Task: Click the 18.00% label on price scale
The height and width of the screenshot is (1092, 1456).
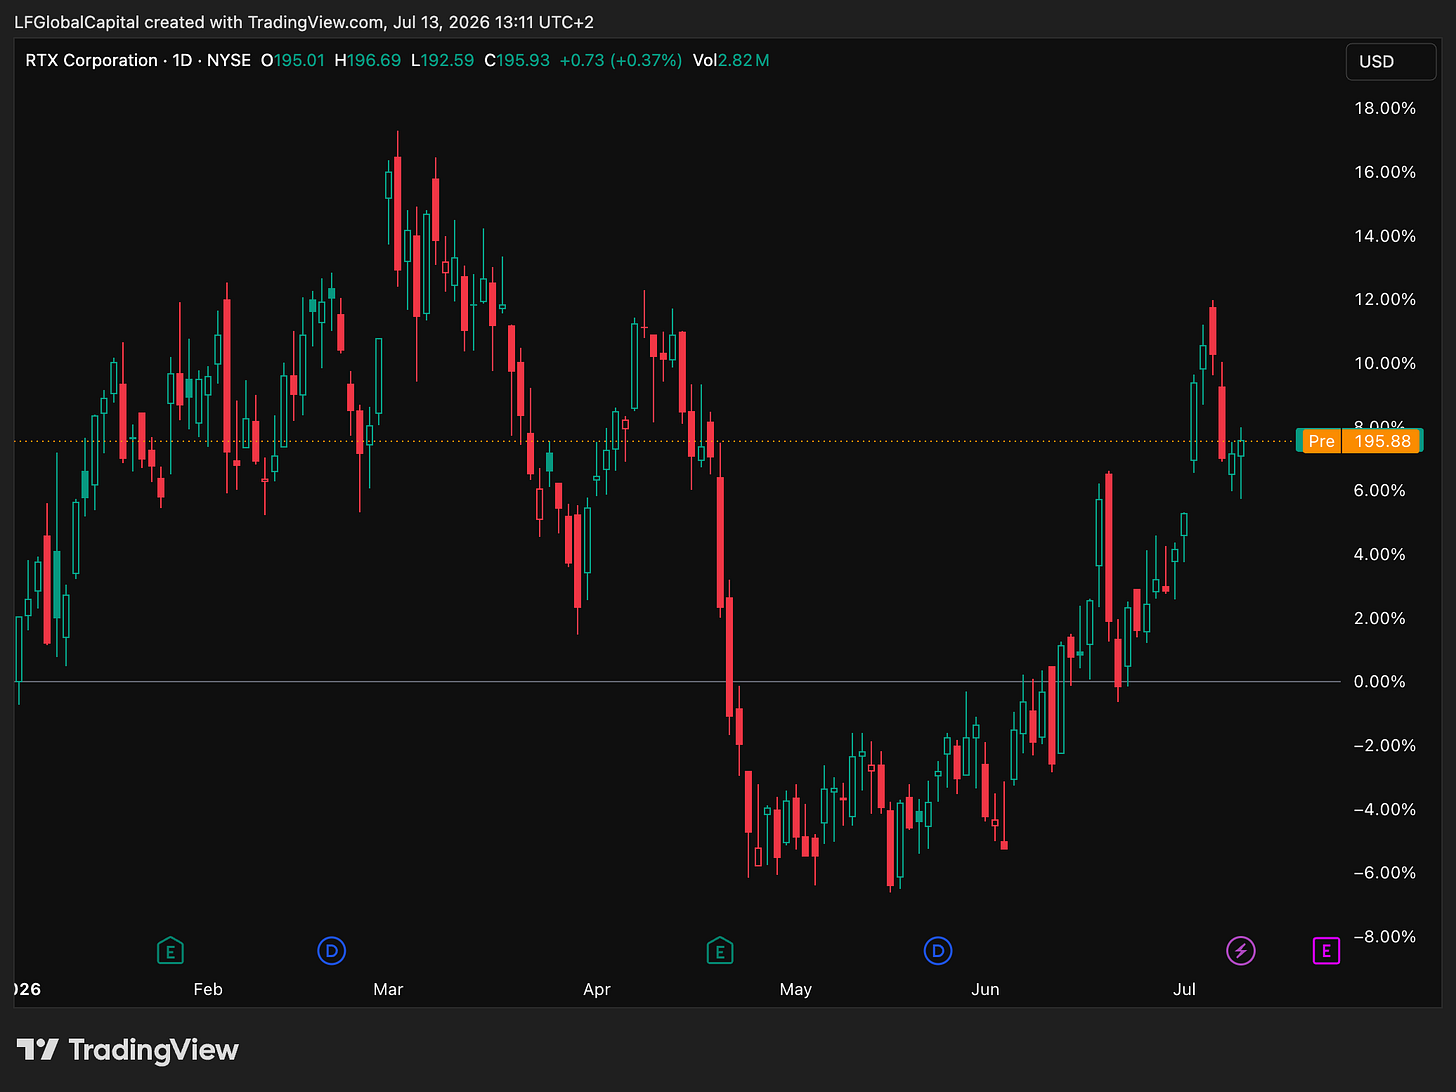Action: tap(1385, 108)
